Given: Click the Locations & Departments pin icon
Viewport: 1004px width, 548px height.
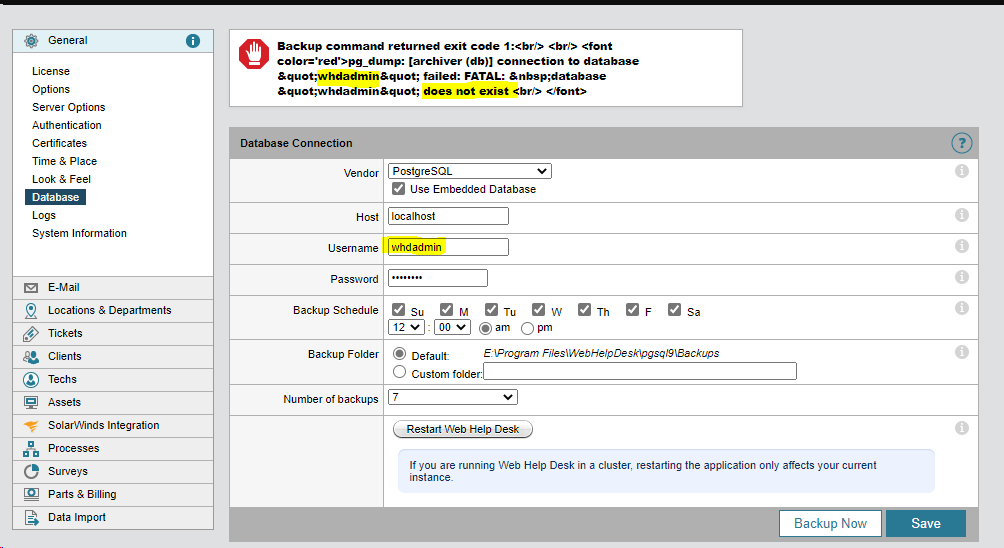Looking at the screenshot, I should (x=30, y=310).
